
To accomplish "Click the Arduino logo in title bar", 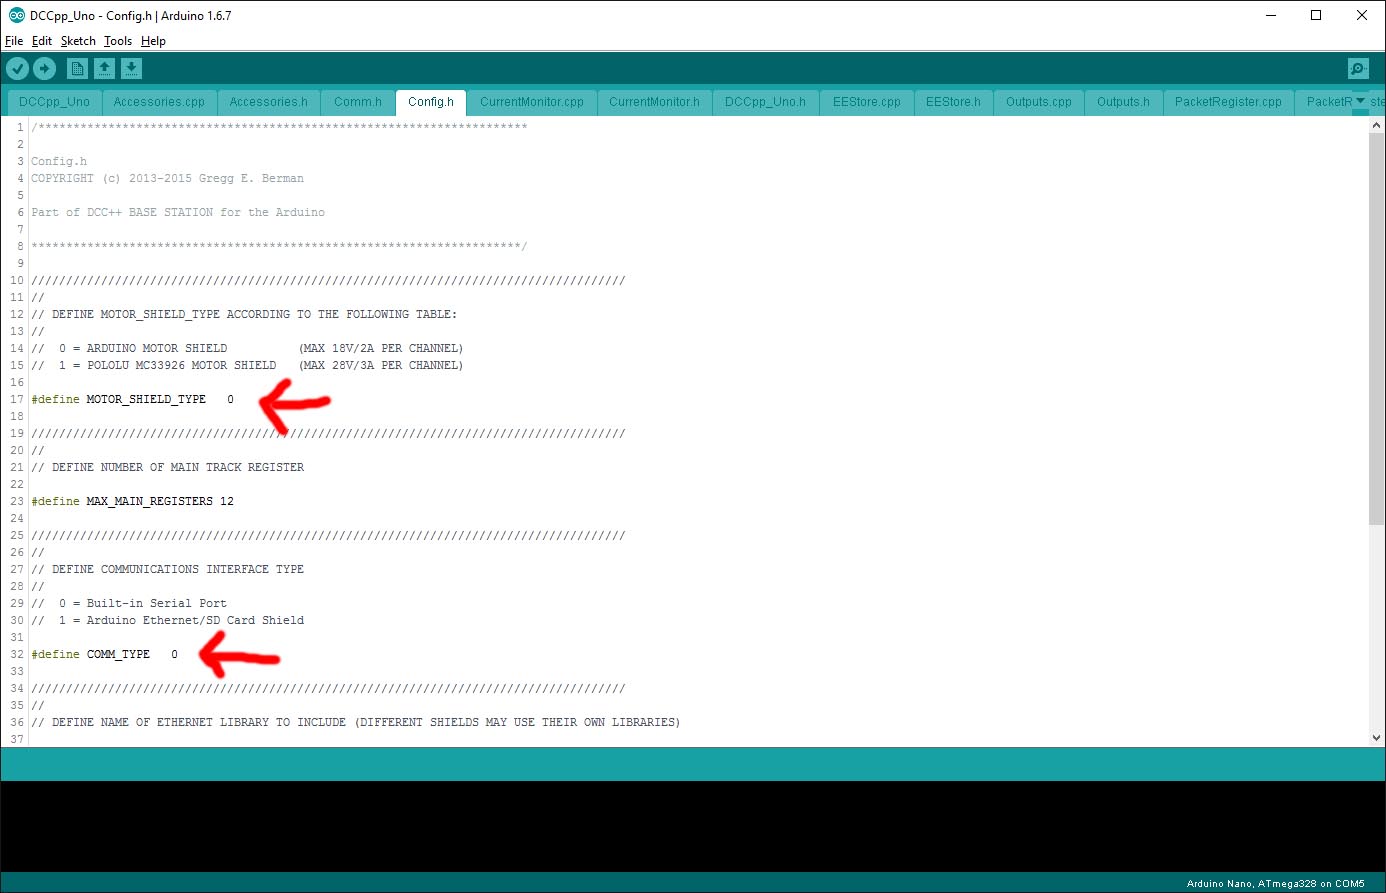I will (17, 15).
